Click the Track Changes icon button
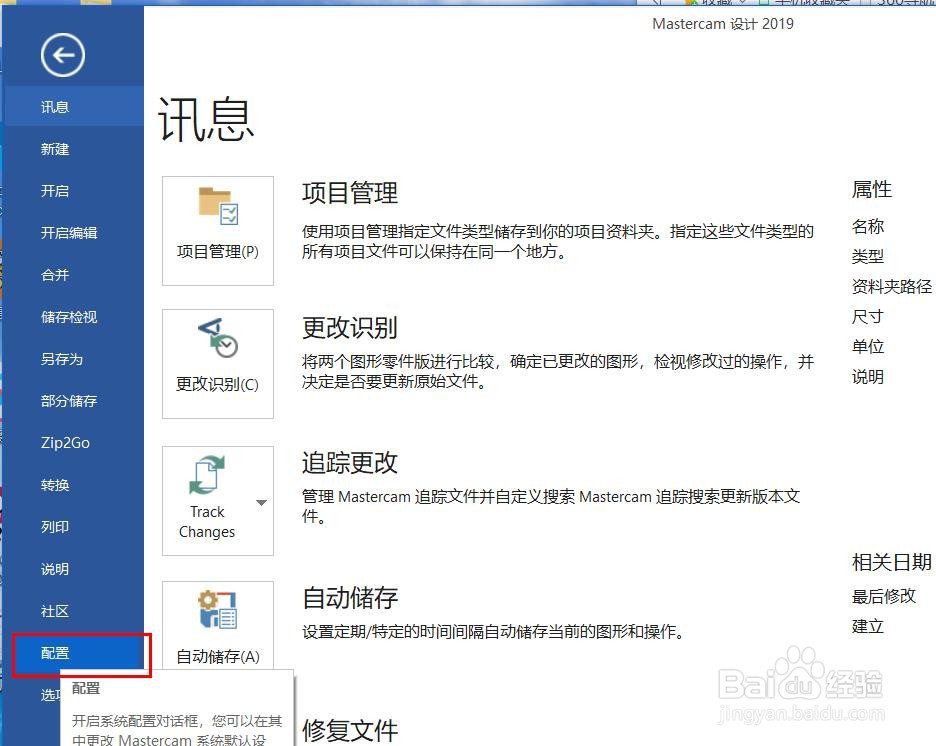 [x=207, y=501]
